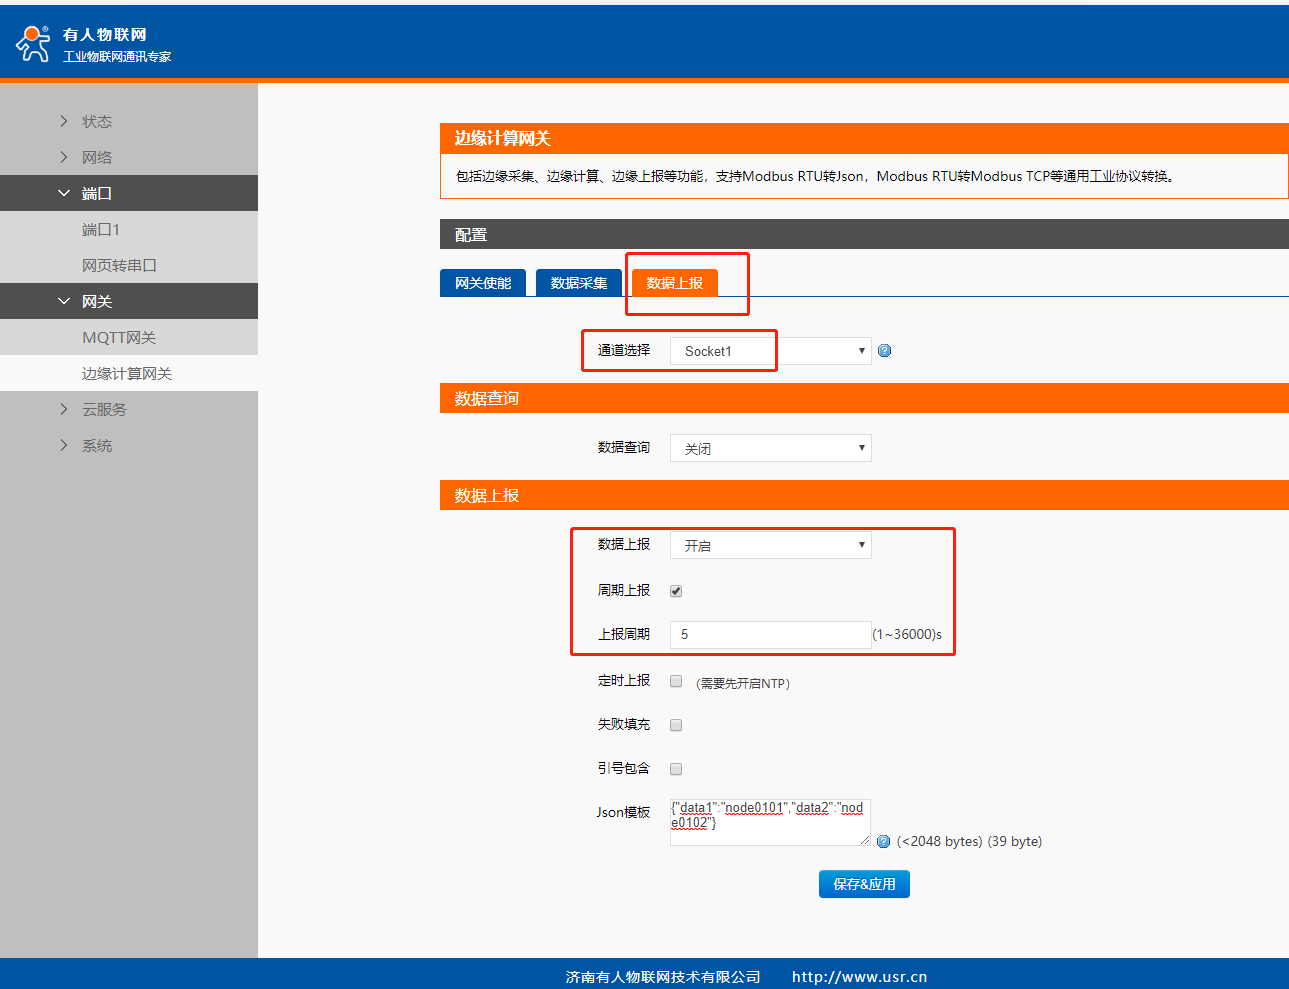The width and height of the screenshot is (1289, 989).
Task: Click the 保存&应用 button
Action: click(864, 884)
